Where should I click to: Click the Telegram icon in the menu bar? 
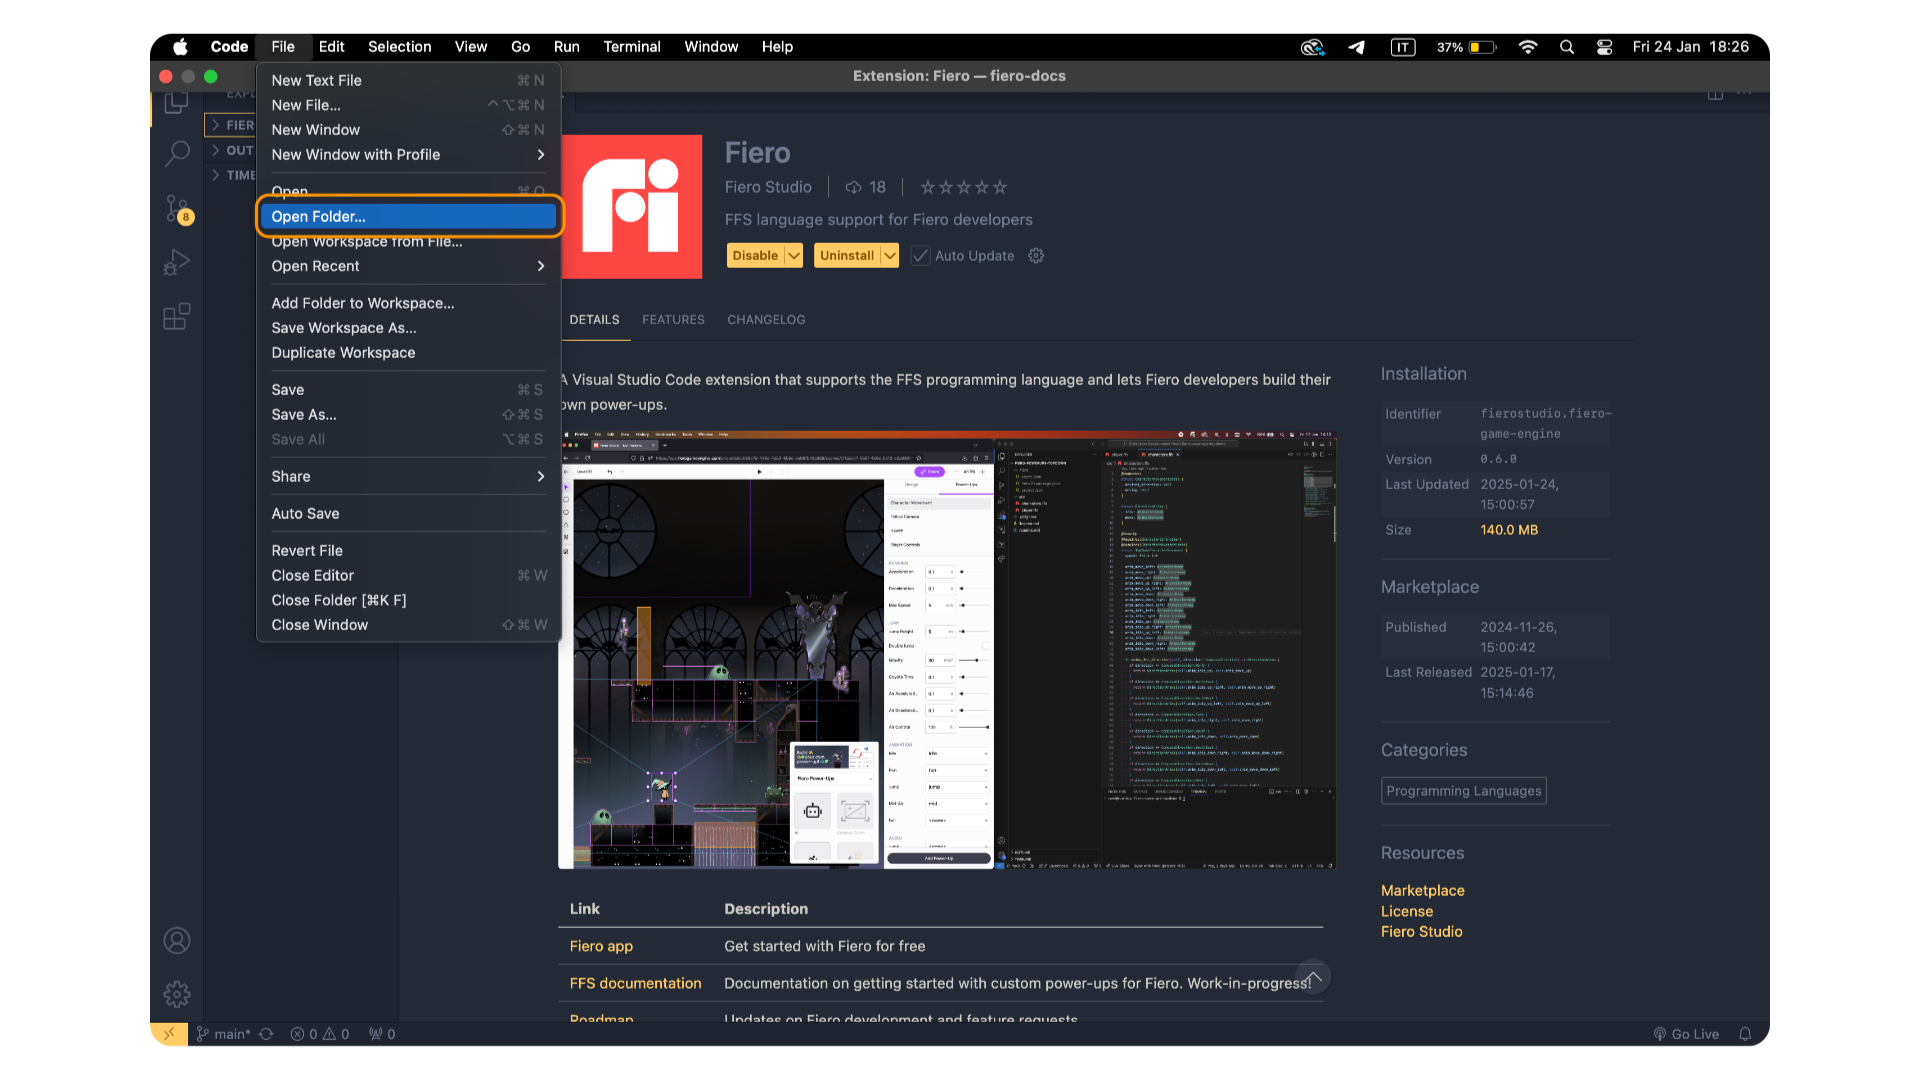[x=1357, y=47]
